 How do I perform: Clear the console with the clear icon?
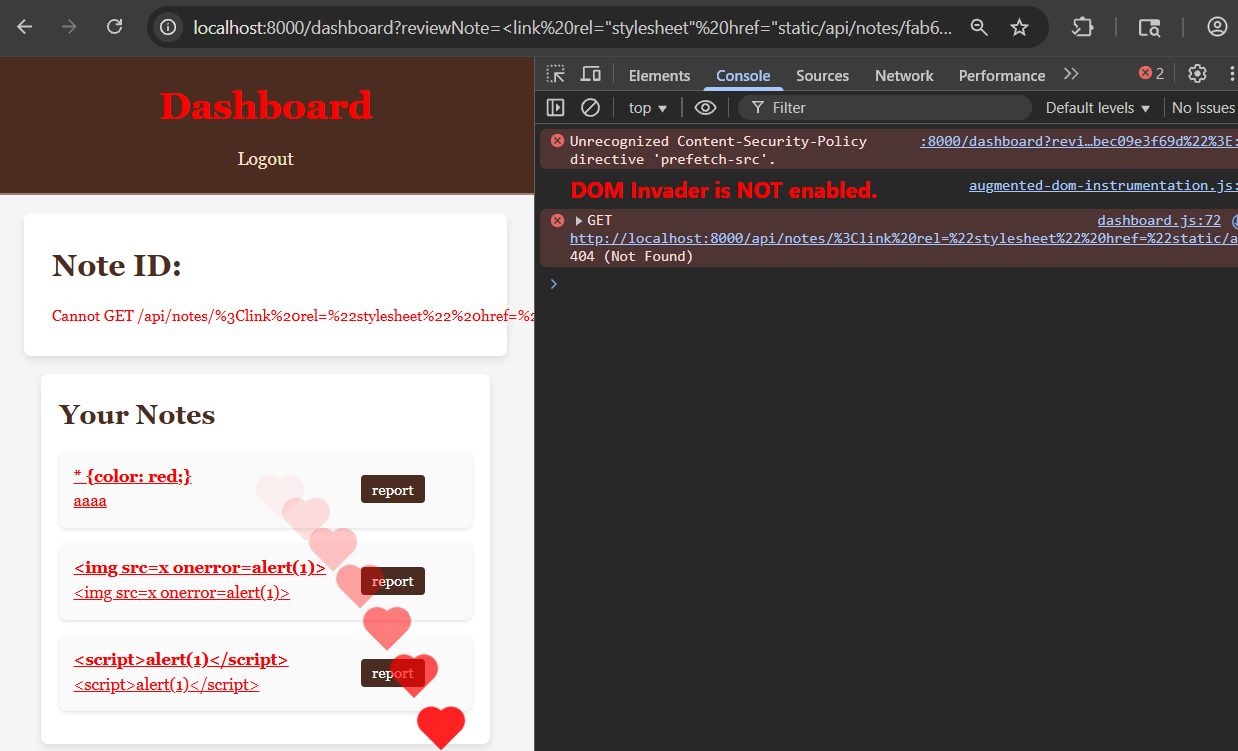pos(590,107)
